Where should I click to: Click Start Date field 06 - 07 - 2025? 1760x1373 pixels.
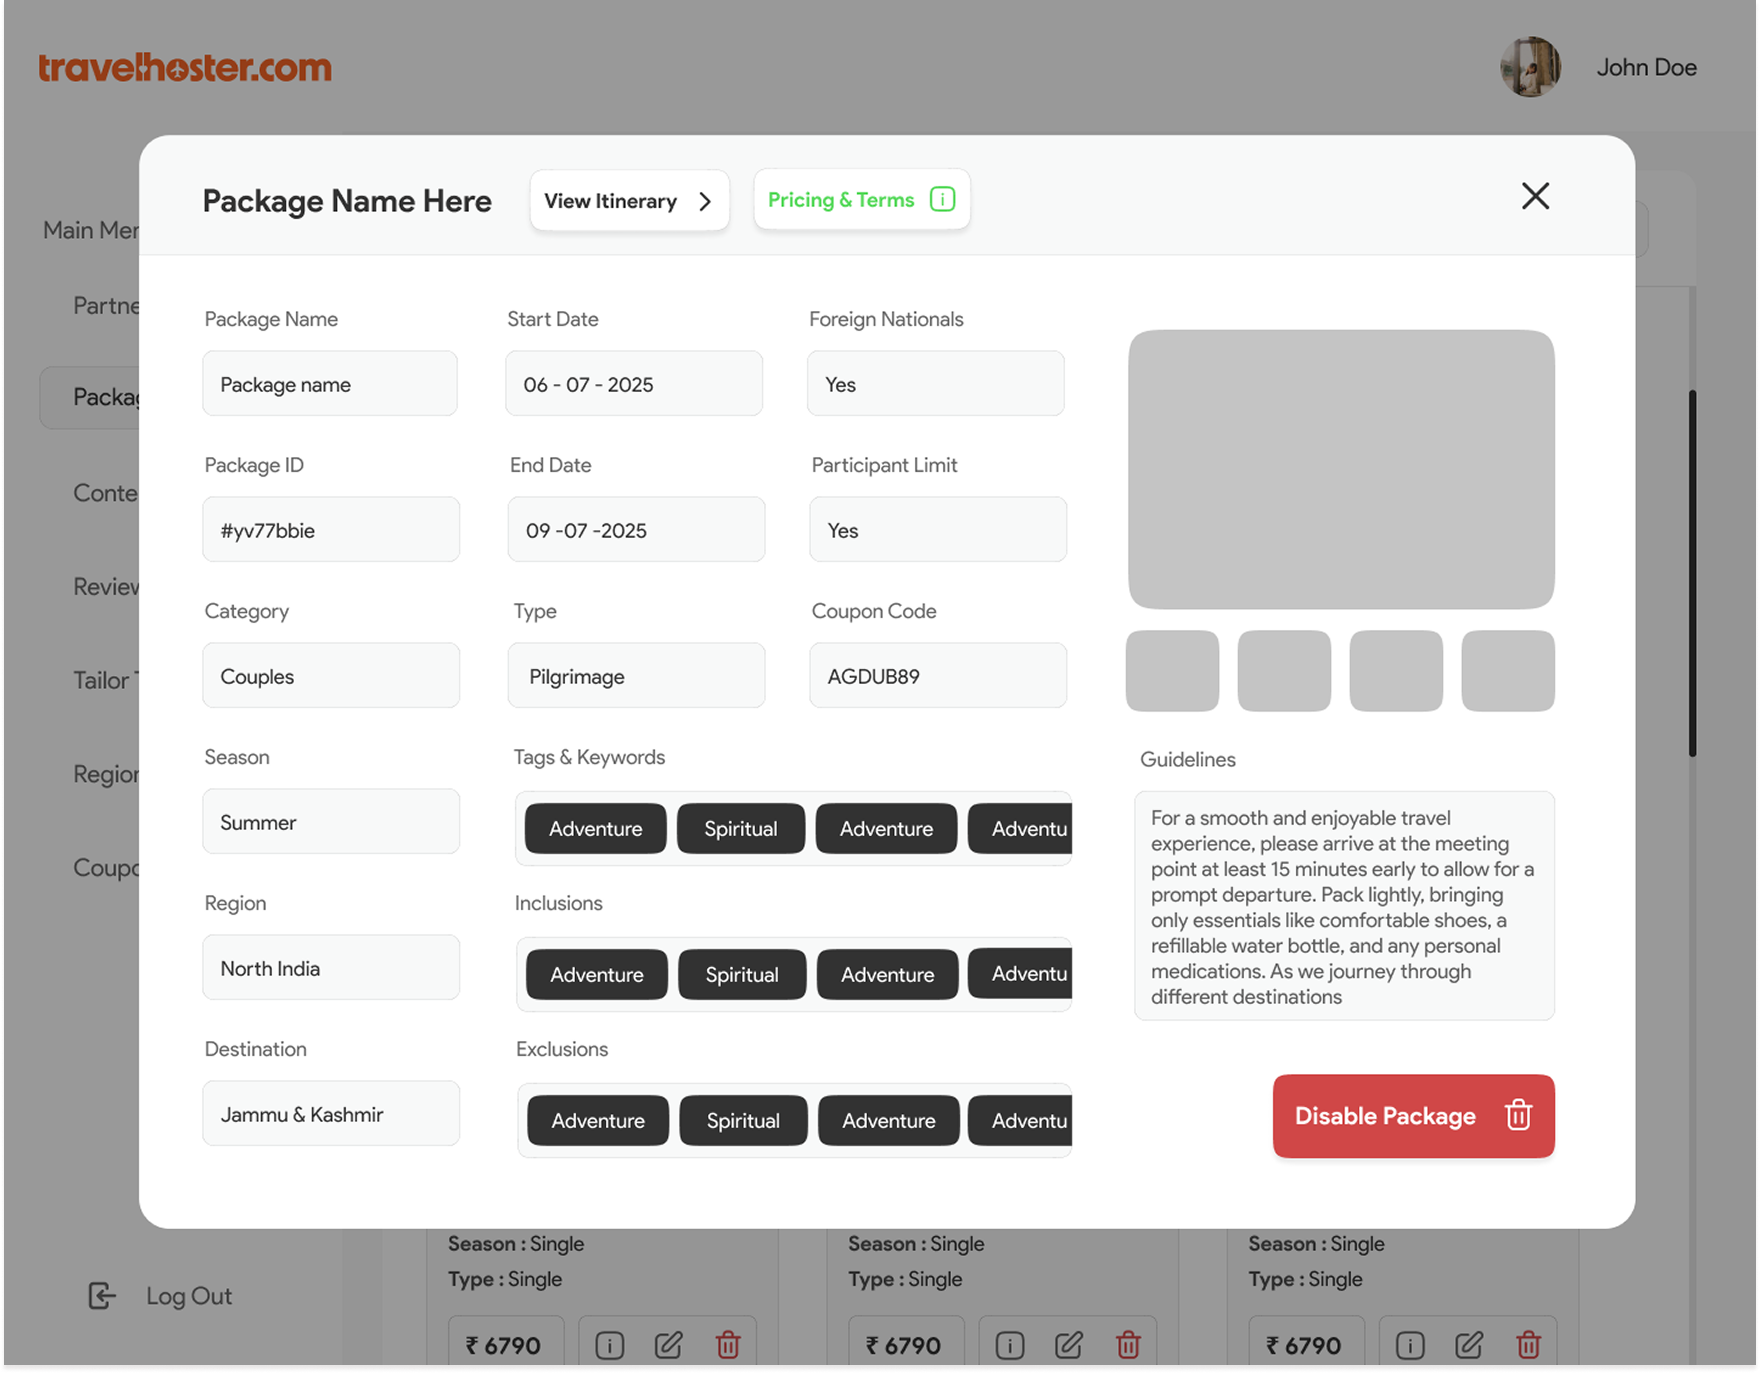[634, 384]
